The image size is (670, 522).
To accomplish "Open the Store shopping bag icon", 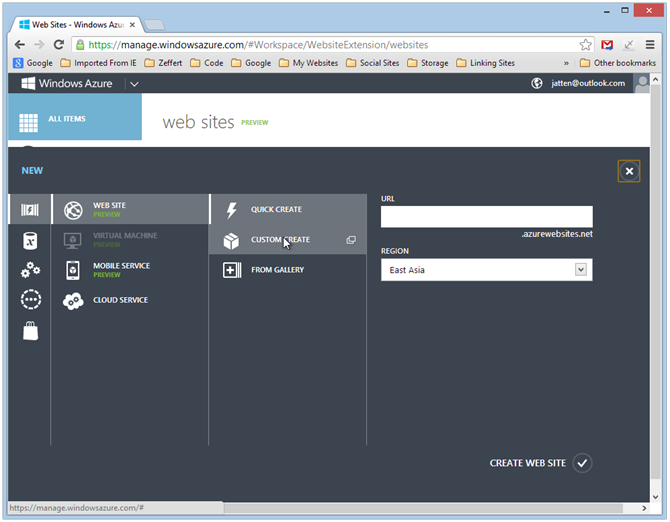I will point(30,331).
